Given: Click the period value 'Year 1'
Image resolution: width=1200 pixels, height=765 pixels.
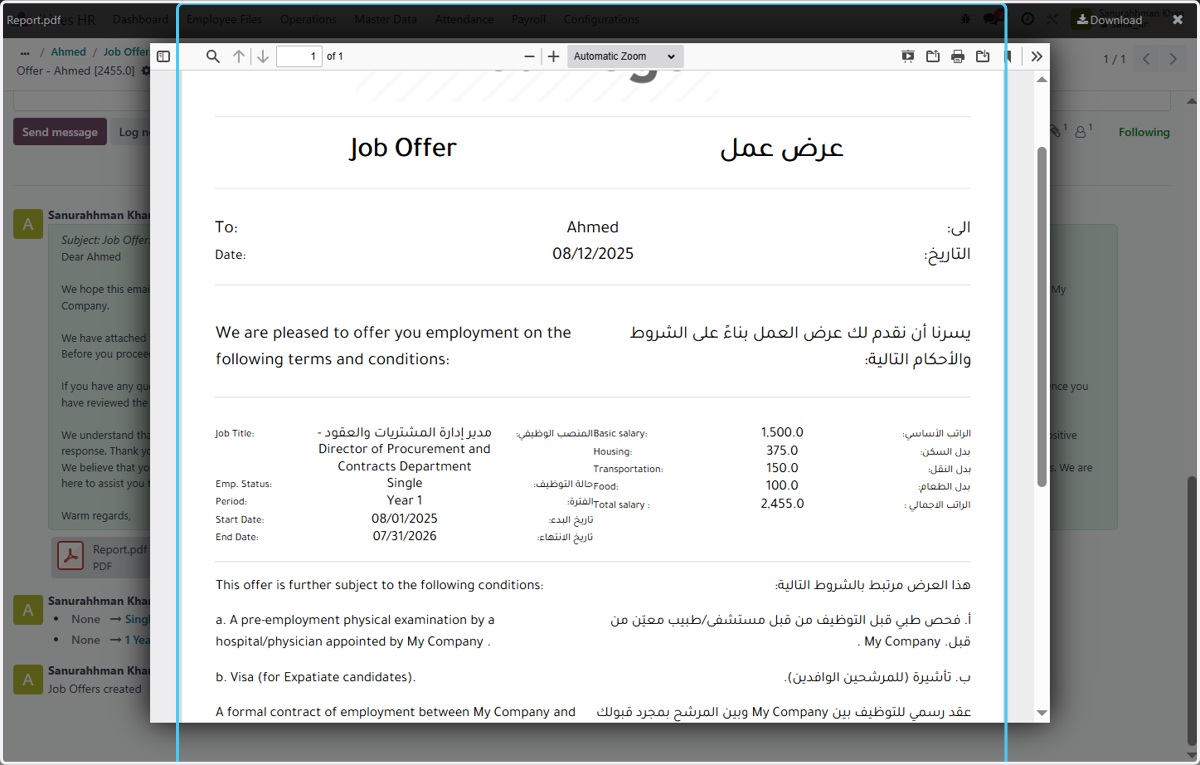Looking at the screenshot, I should pyautogui.click(x=405, y=500).
